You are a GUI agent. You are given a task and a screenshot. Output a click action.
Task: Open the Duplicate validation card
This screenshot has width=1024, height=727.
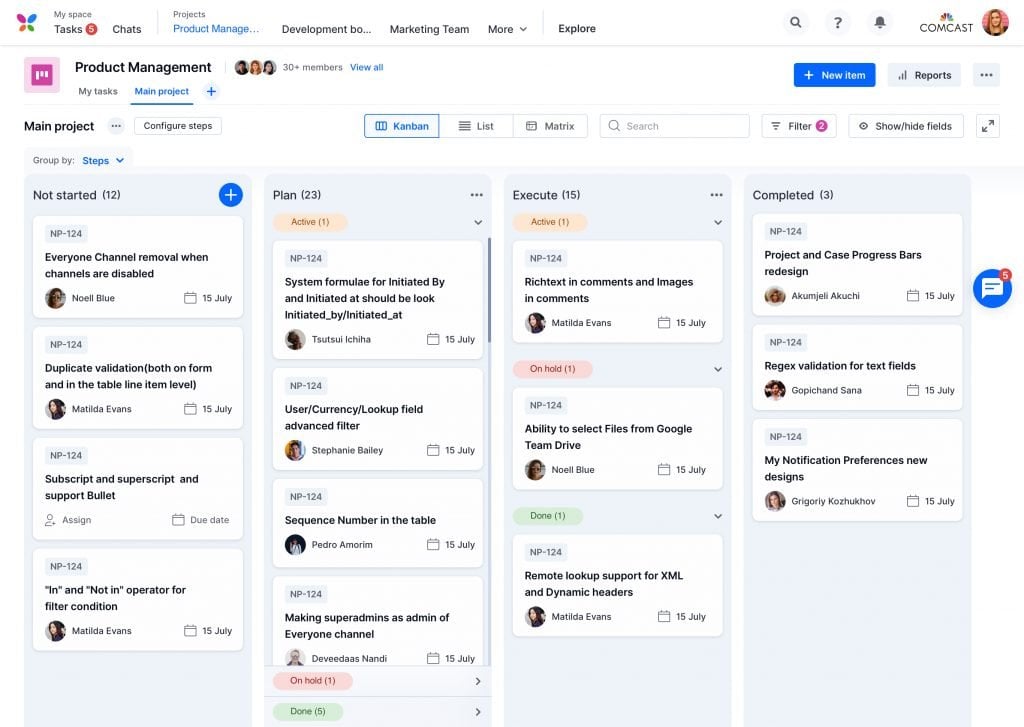(x=138, y=378)
